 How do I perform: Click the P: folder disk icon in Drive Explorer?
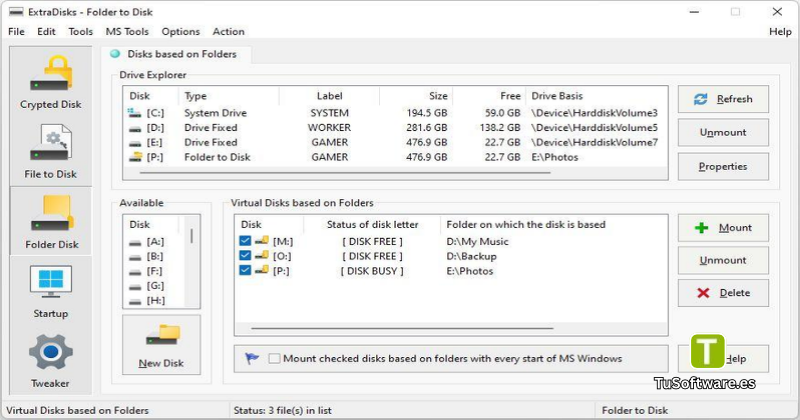(x=135, y=157)
